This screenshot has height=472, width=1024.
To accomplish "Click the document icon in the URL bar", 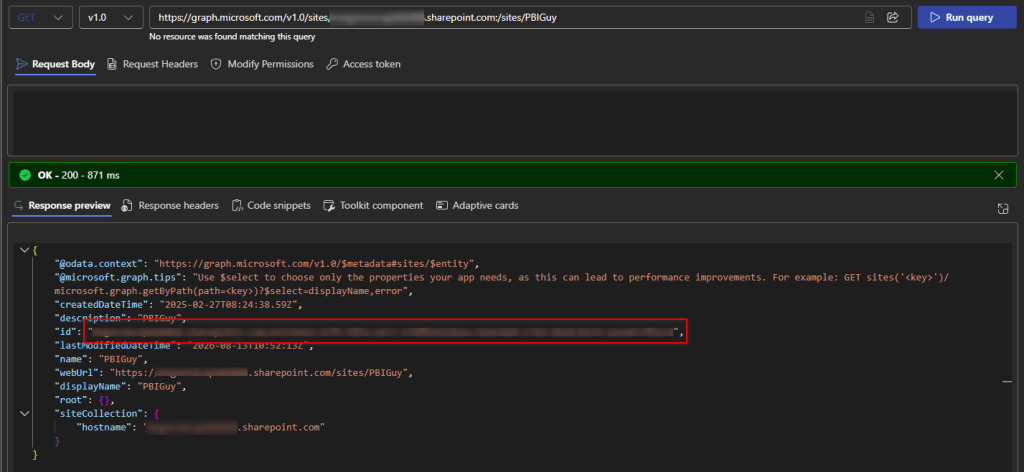I will tap(869, 18).
